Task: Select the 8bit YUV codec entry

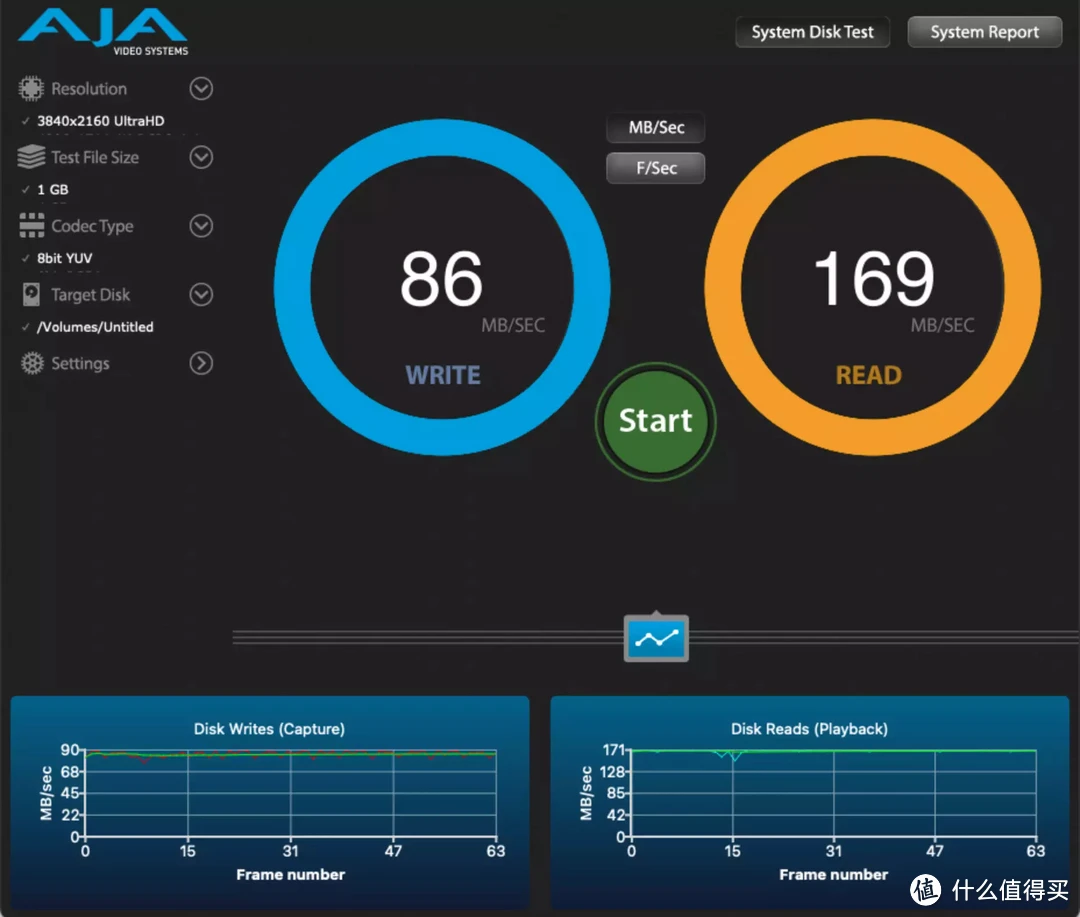Action: 65,258
